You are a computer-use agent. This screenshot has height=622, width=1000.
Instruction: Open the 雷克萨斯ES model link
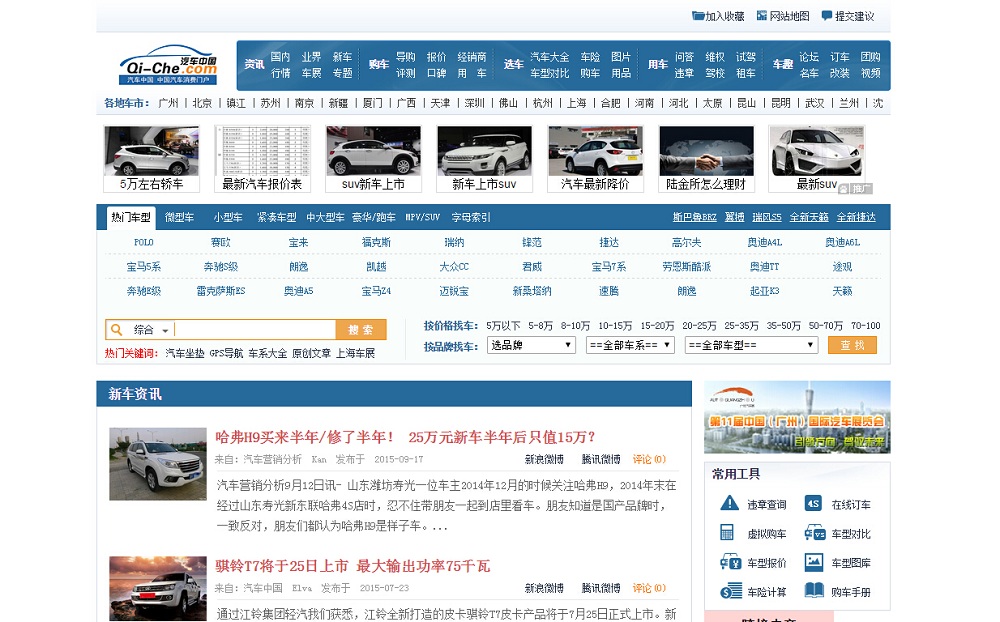pos(221,291)
